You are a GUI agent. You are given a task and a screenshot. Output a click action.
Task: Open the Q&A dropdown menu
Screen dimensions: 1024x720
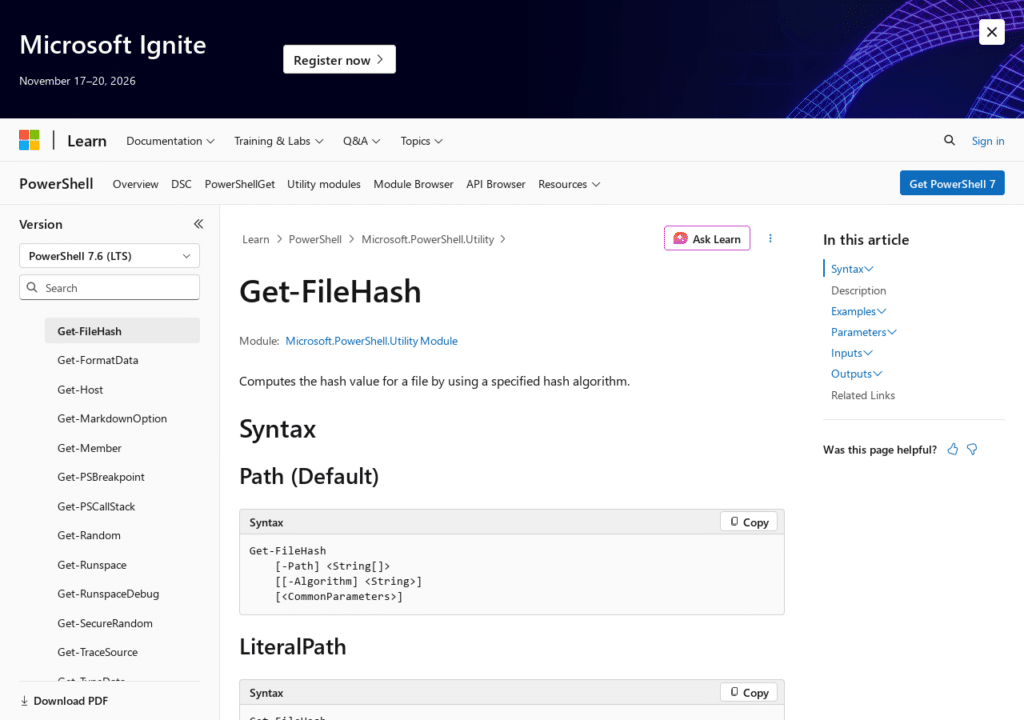(x=361, y=141)
